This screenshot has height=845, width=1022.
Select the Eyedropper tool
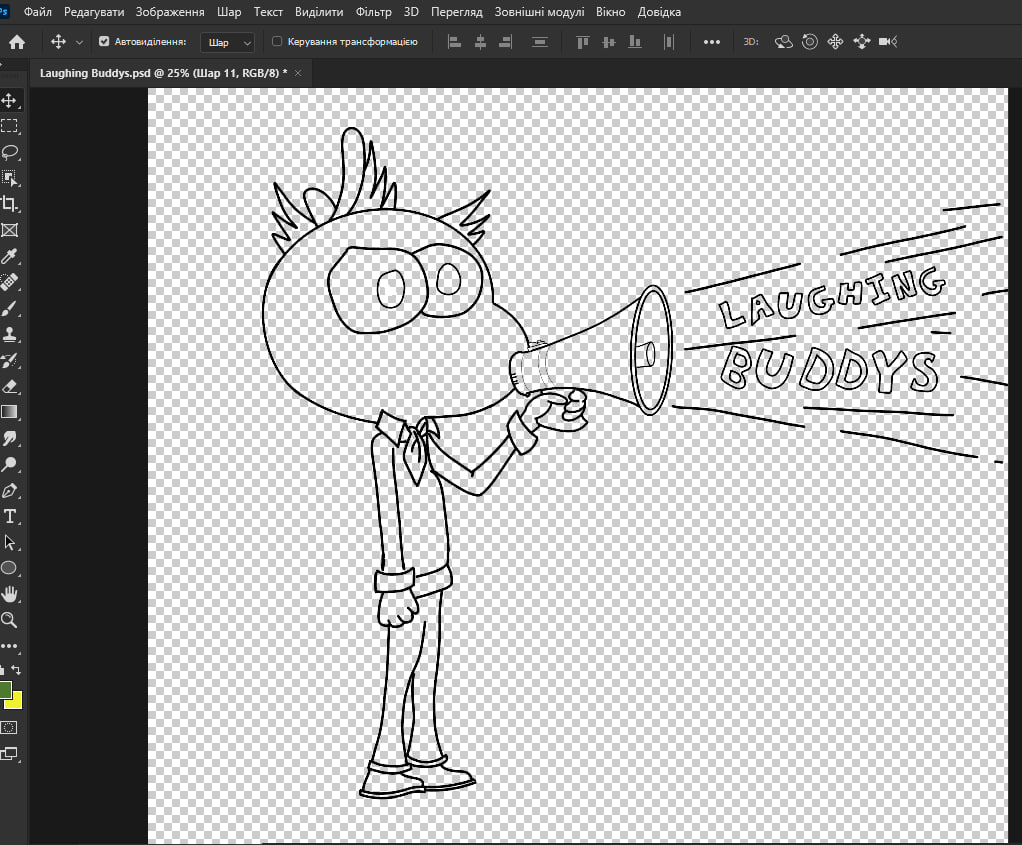(x=9, y=256)
